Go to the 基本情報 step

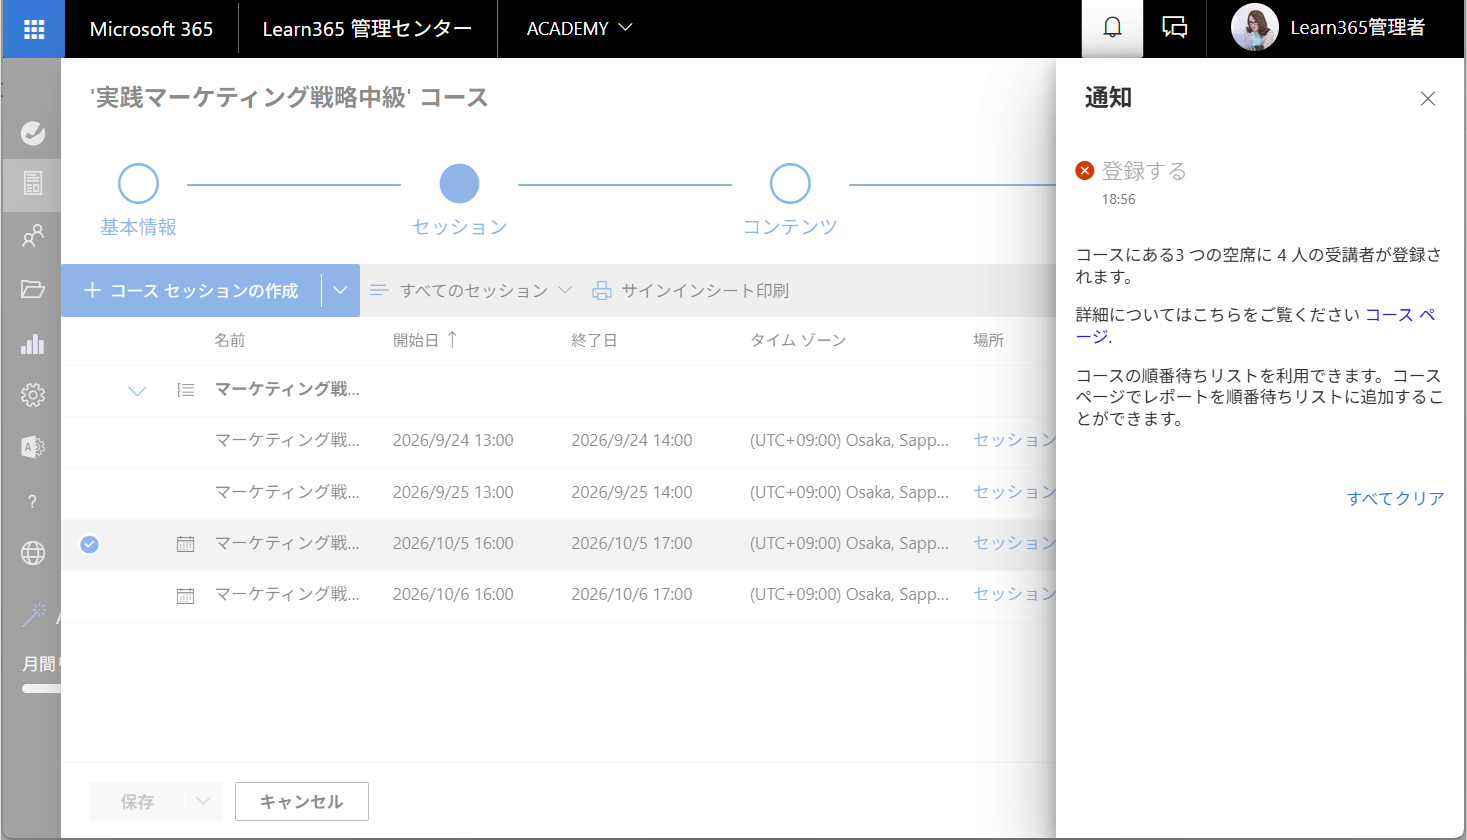click(138, 201)
